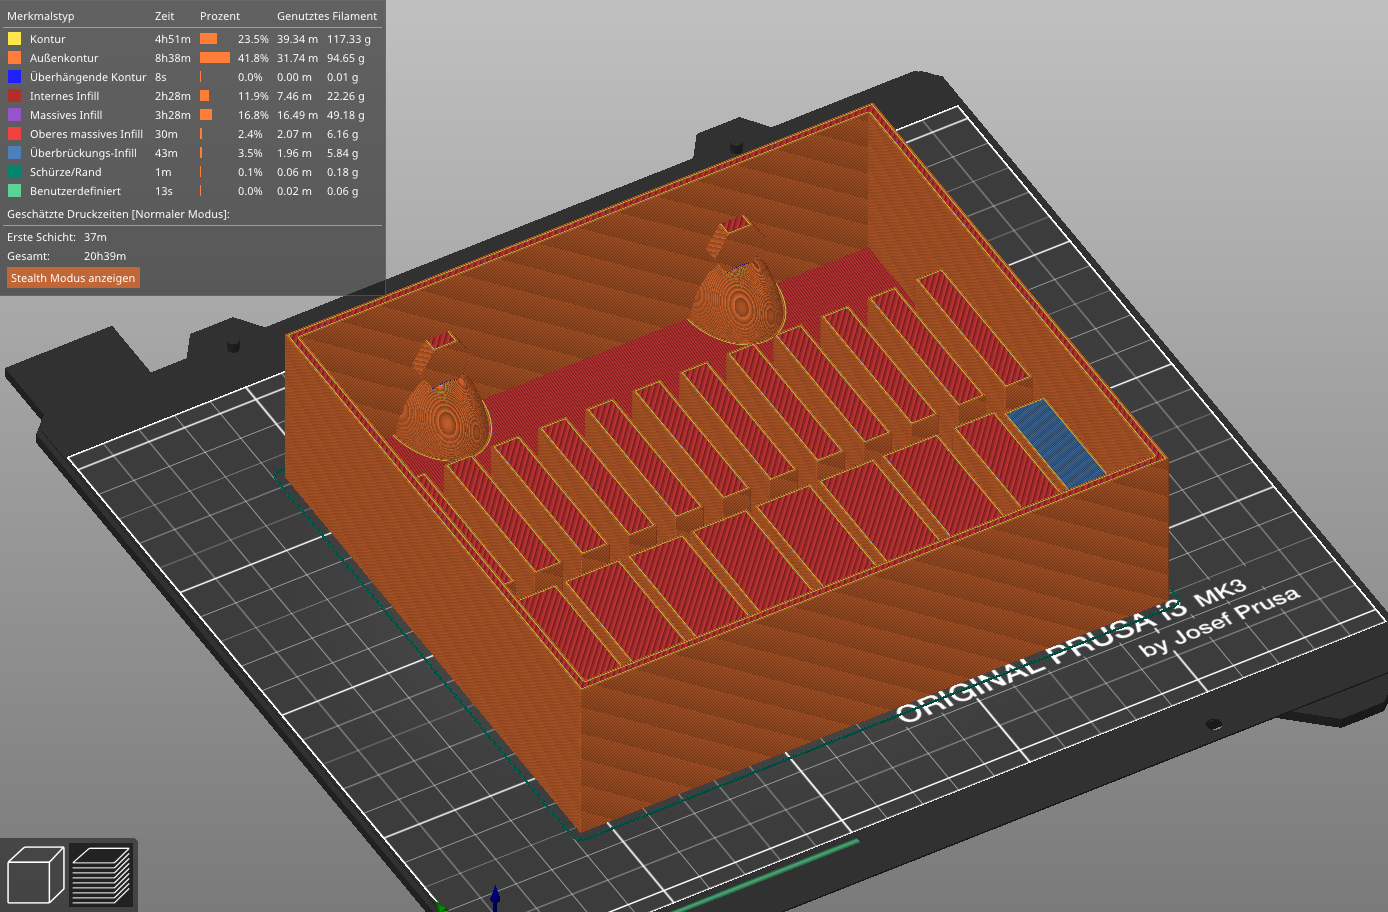Toggle the yellow Kontur color swatch
This screenshot has width=1388, height=912.
point(14,39)
